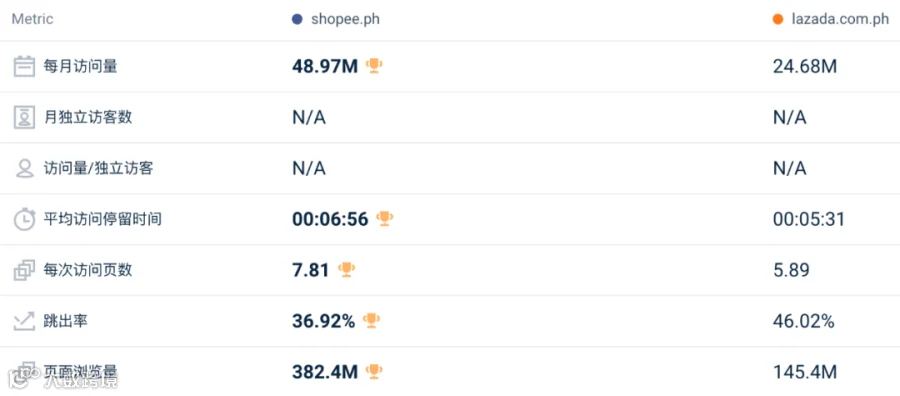The width and height of the screenshot is (900, 396).
Task: Select lazada's 46.02% bounce rate value
Action: point(803,321)
